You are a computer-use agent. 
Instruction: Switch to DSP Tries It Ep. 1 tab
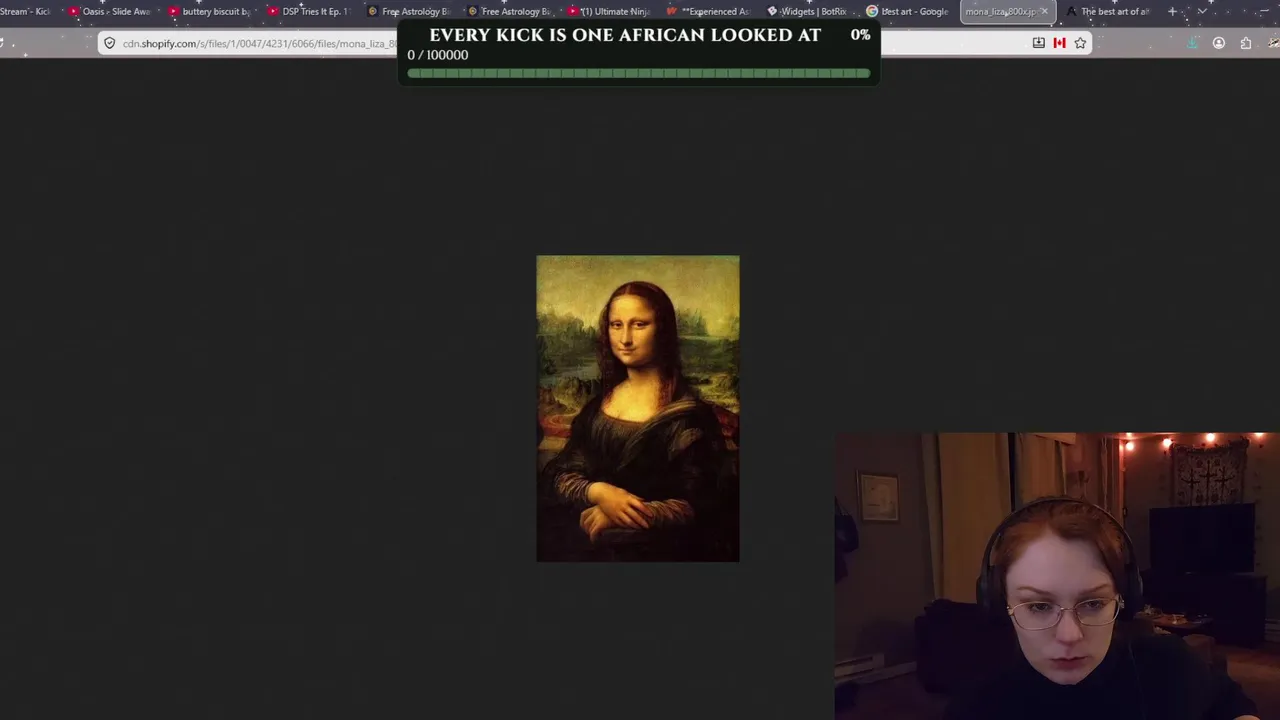click(309, 11)
